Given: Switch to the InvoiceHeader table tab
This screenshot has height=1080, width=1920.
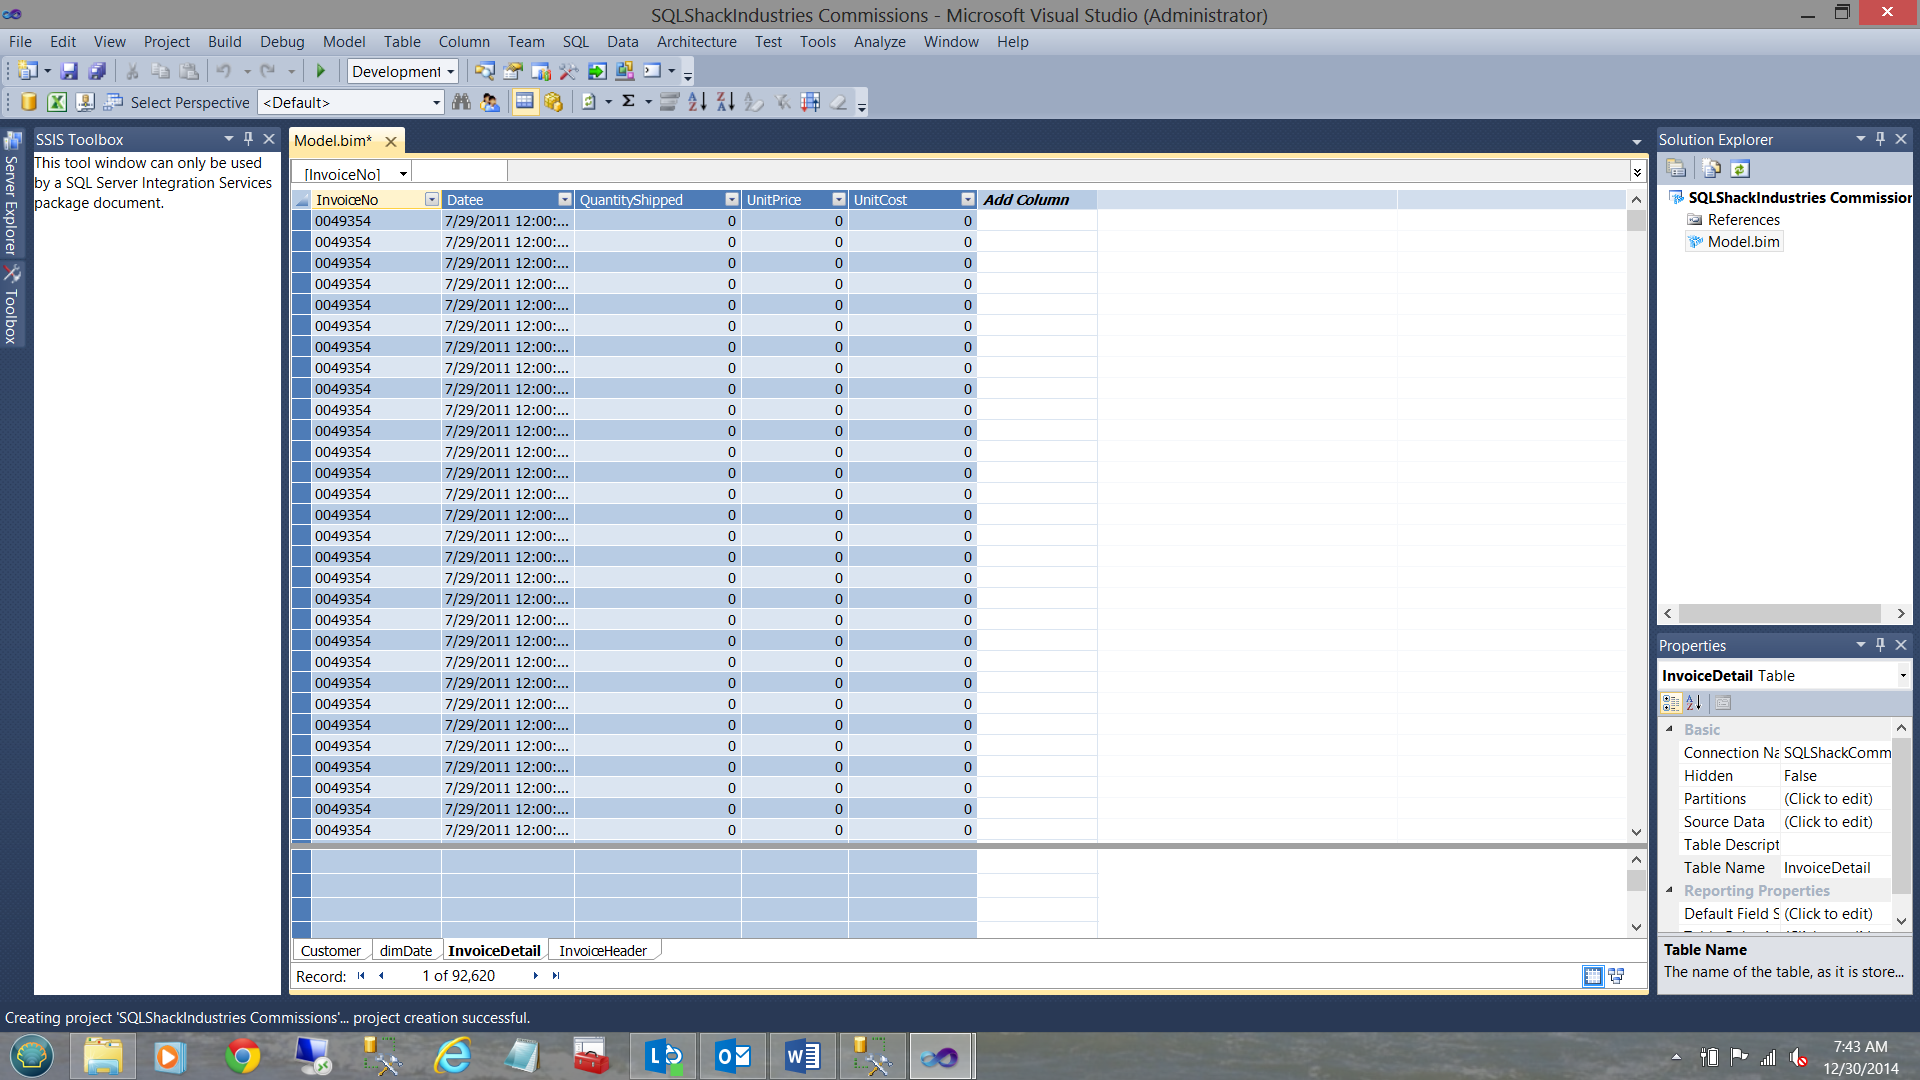Looking at the screenshot, I should point(602,951).
